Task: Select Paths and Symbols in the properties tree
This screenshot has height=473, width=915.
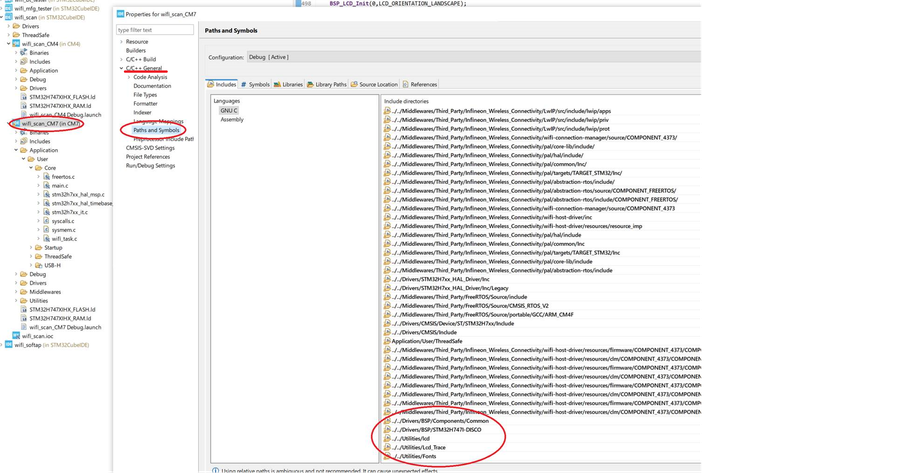Action: pos(156,130)
